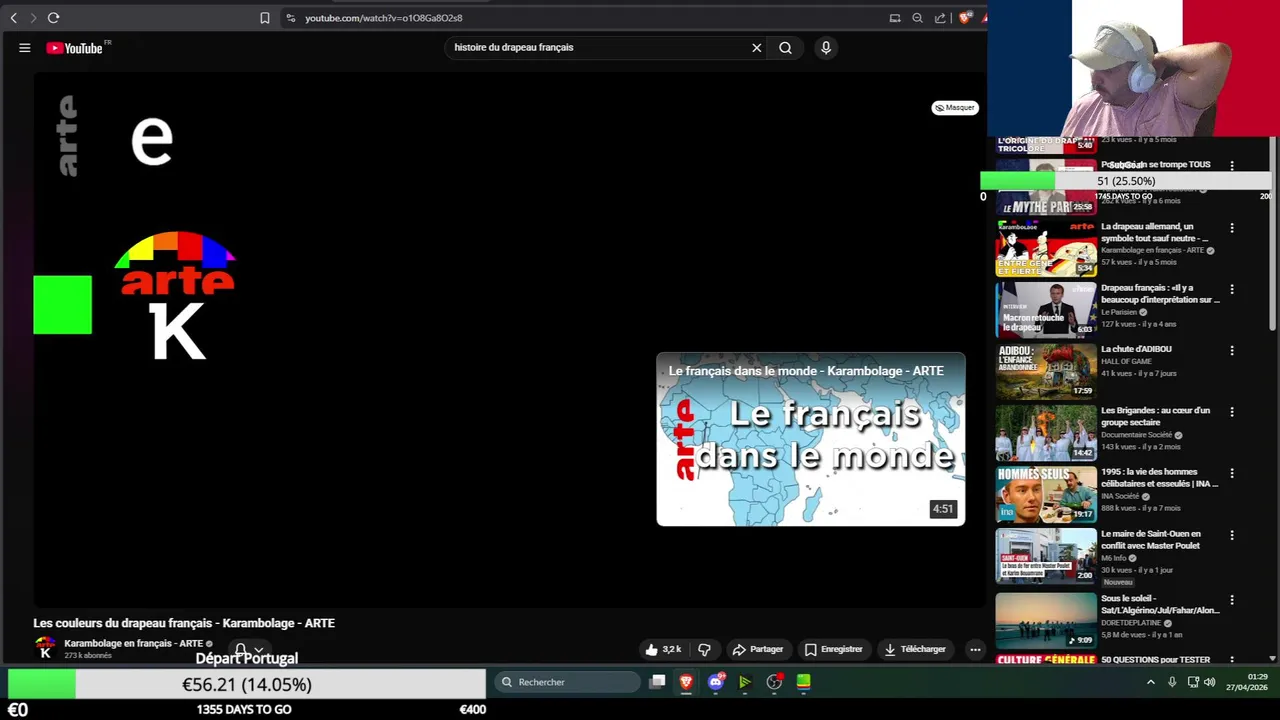Open the circular app with red badge in taskbar
Image resolution: width=1280 pixels, height=720 pixels.
[x=774, y=682]
